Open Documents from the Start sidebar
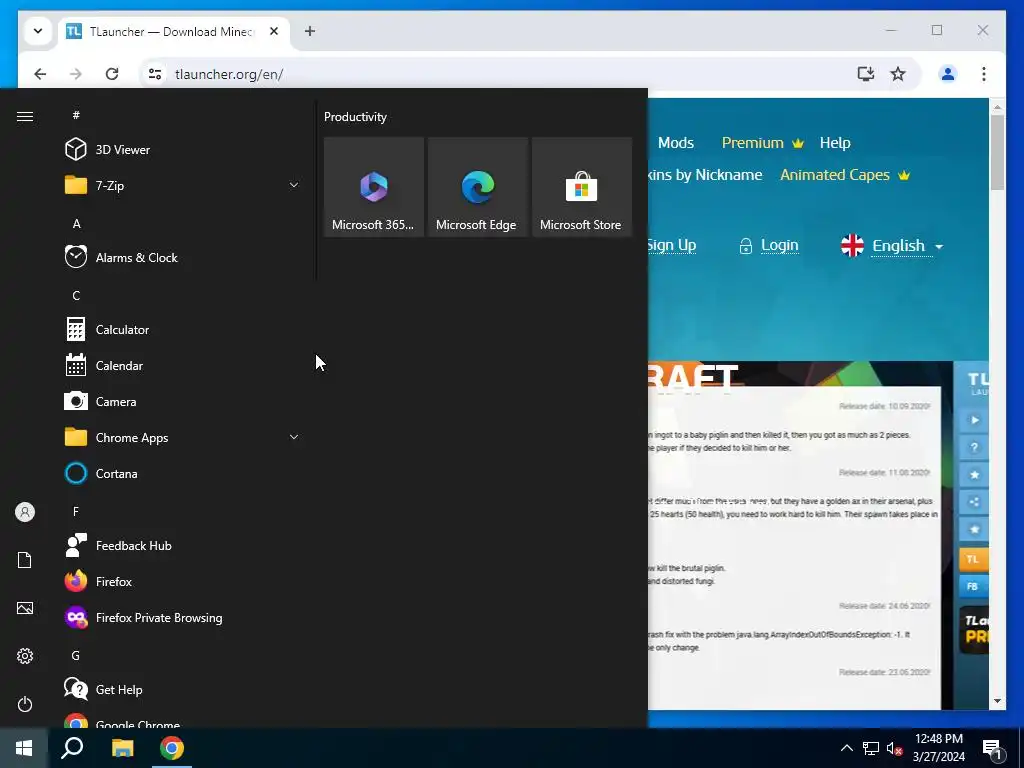Image resolution: width=1024 pixels, height=768 pixels. tap(25, 560)
